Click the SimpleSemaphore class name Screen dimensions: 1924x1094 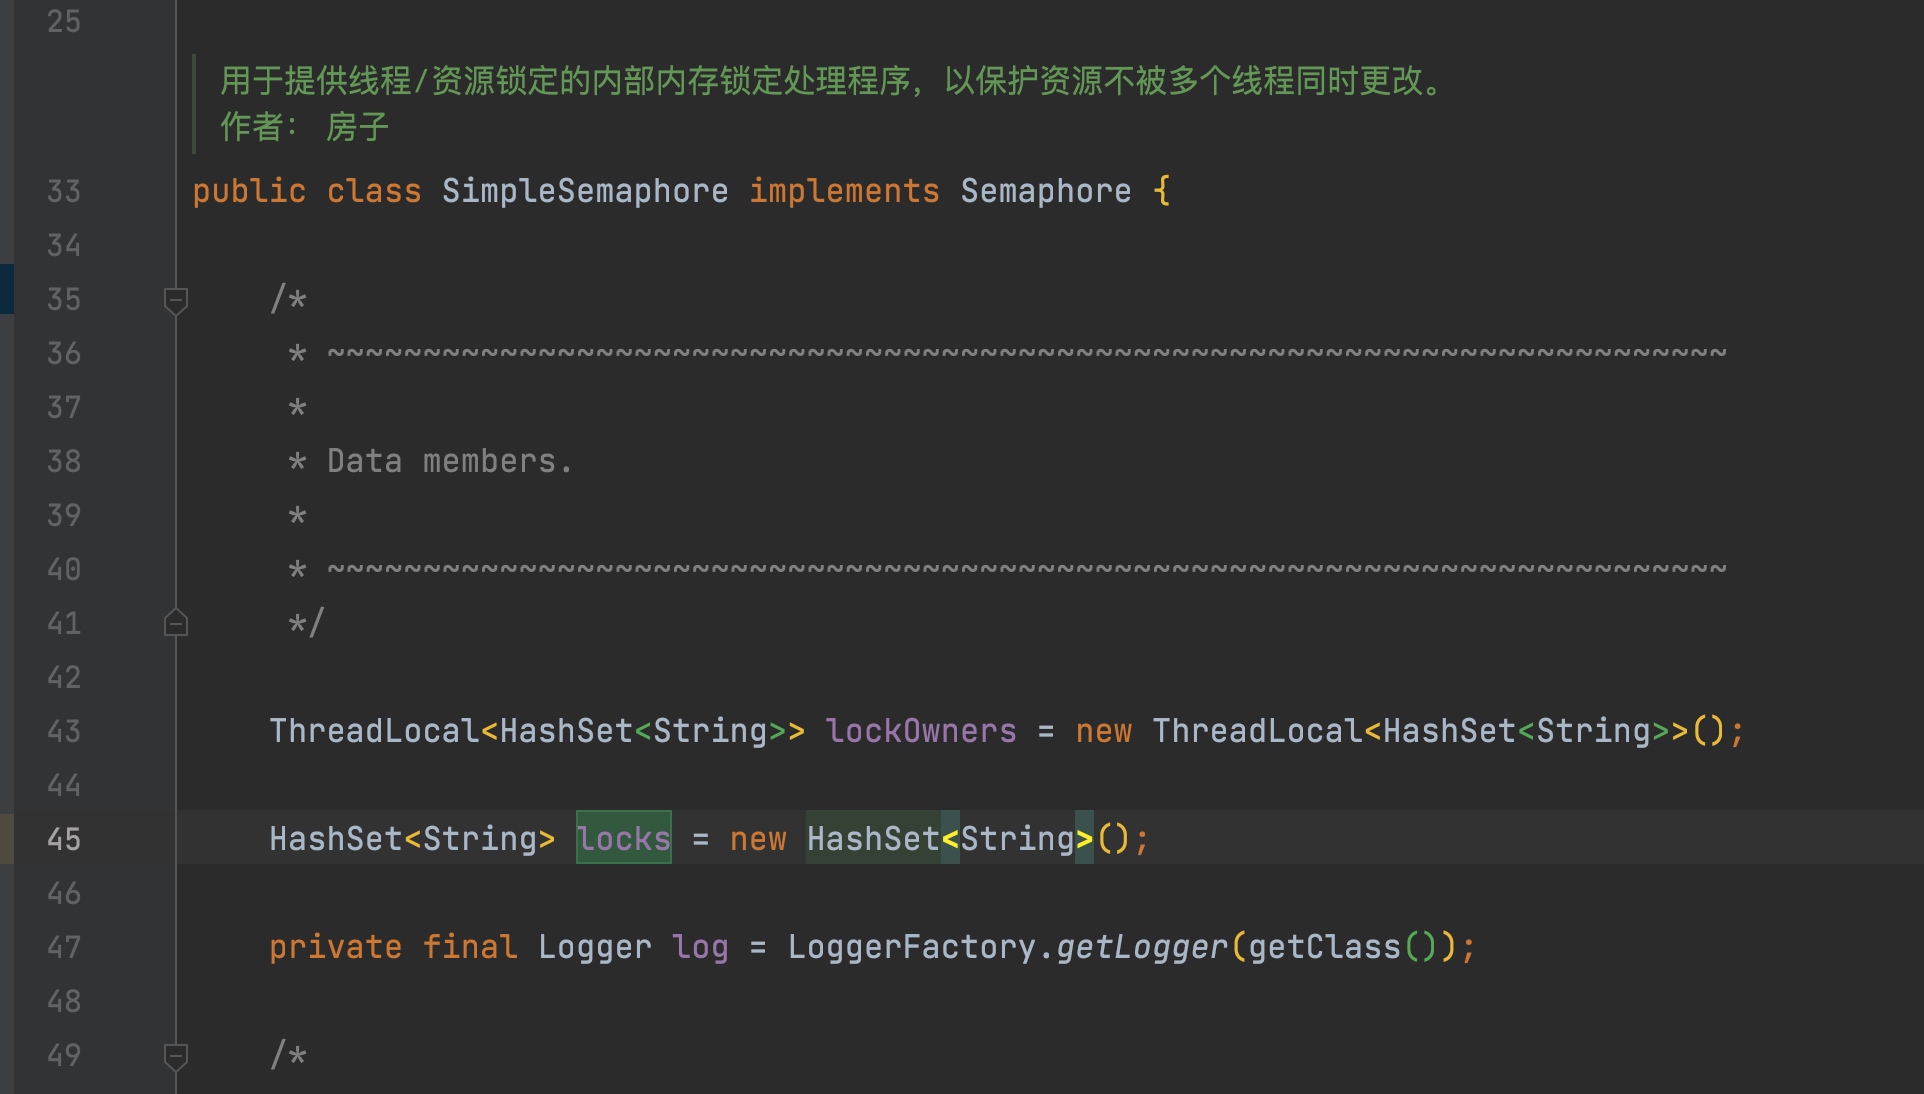point(585,191)
